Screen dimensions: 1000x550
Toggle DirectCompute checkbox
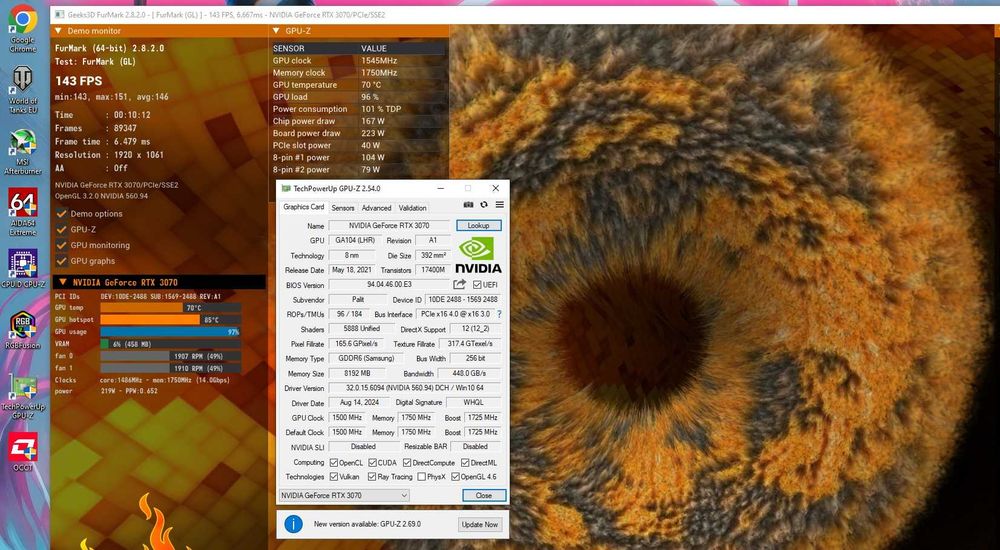(x=407, y=463)
